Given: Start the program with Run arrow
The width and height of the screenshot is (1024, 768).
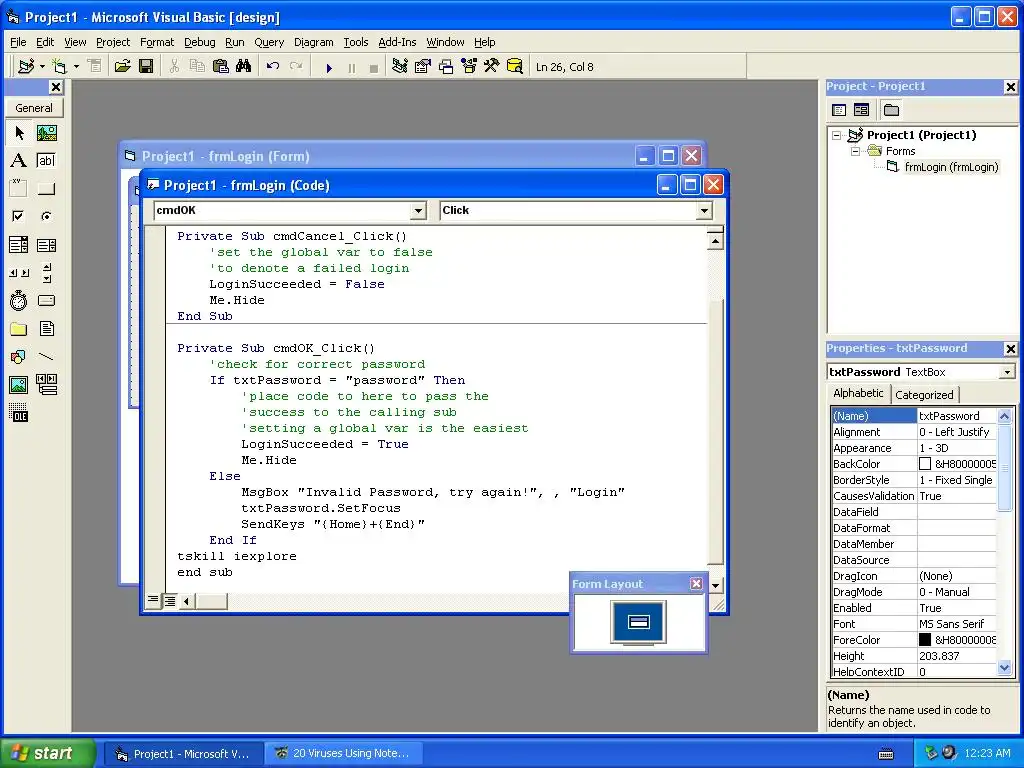Looking at the screenshot, I should (x=329, y=67).
